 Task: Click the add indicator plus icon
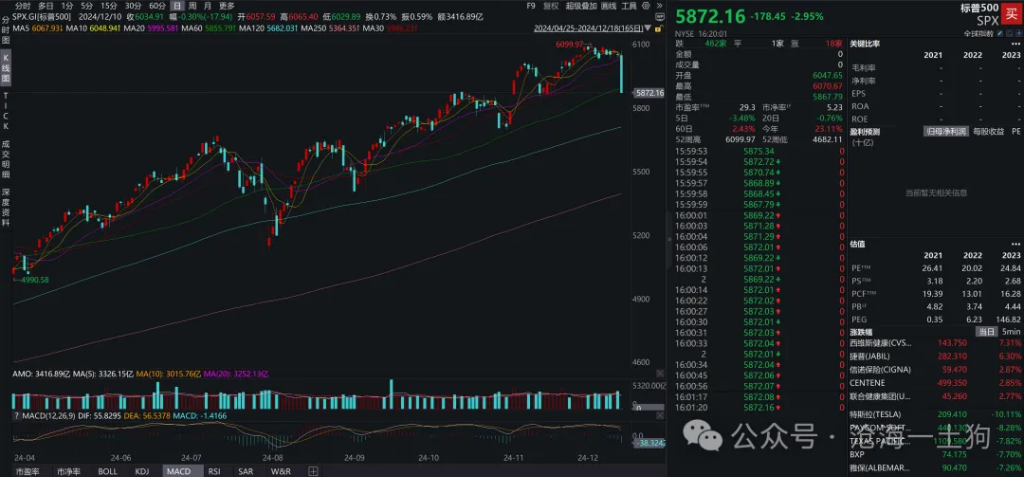click(x=312, y=470)
